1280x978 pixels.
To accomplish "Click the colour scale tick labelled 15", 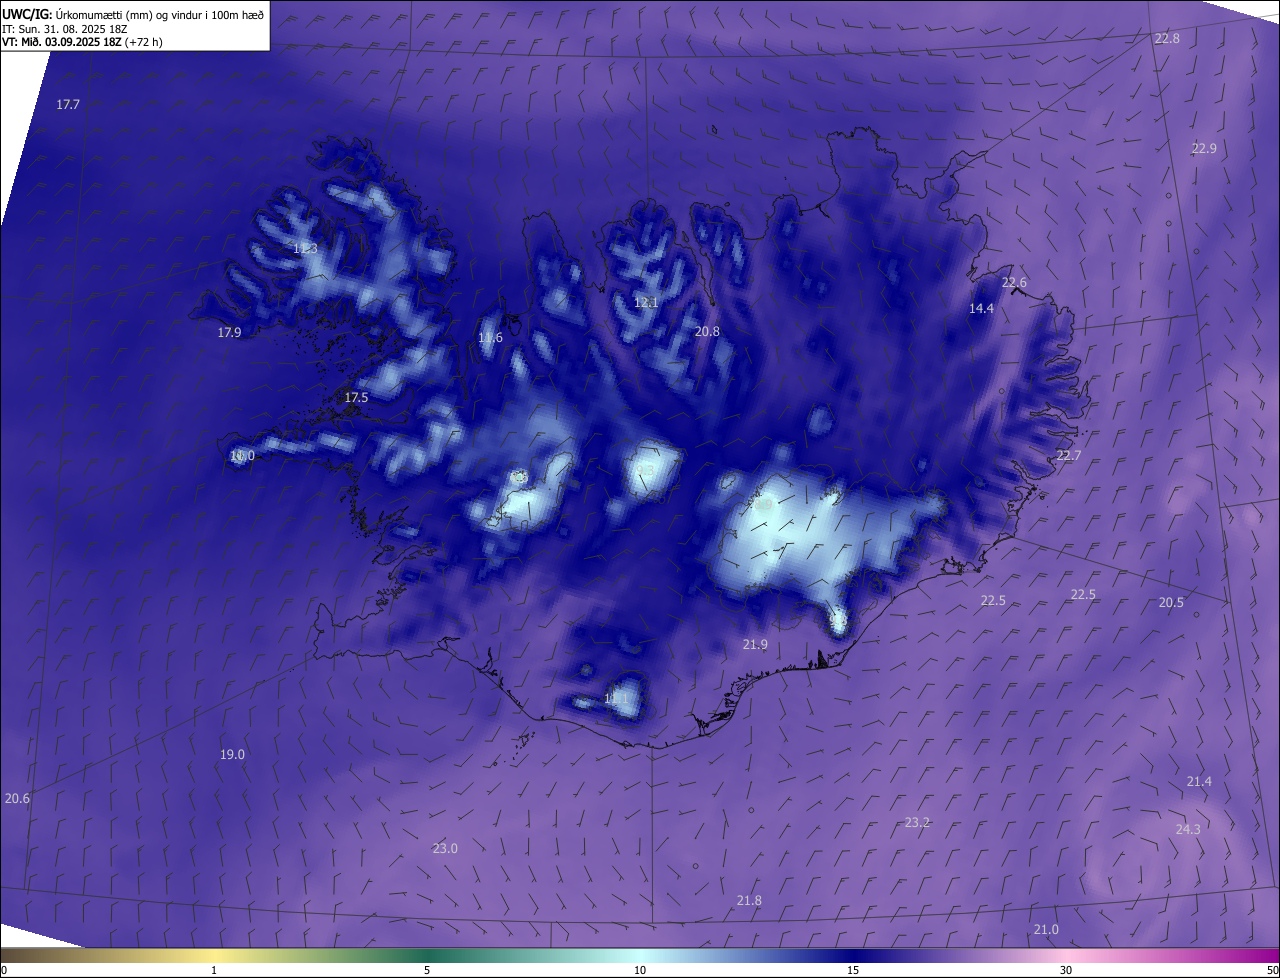I will tap(853, 970).
